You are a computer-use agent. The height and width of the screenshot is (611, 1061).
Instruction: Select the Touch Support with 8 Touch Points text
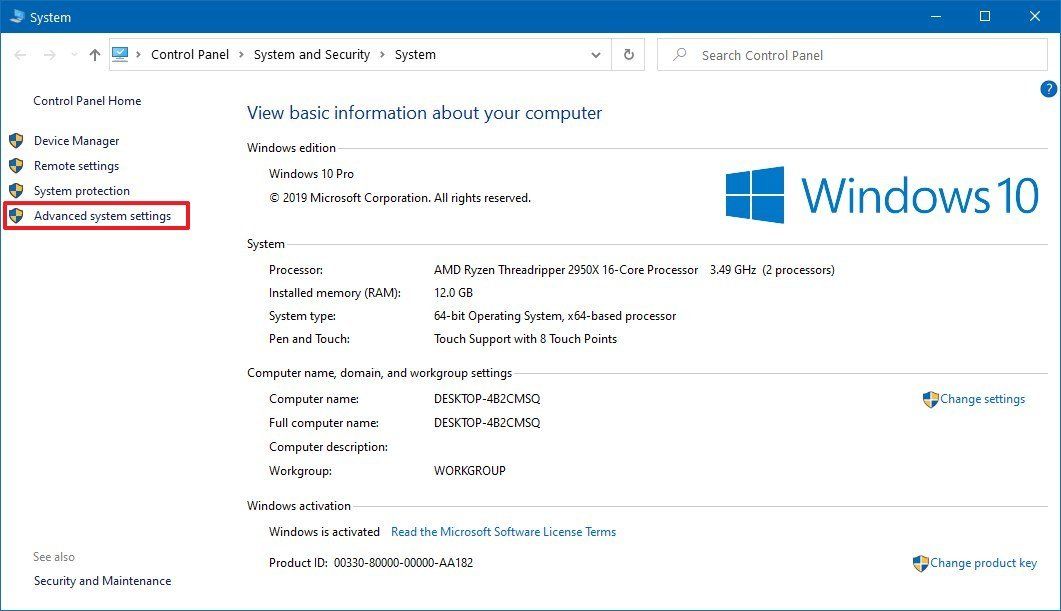pyautogui.click(x=526, y=339)
